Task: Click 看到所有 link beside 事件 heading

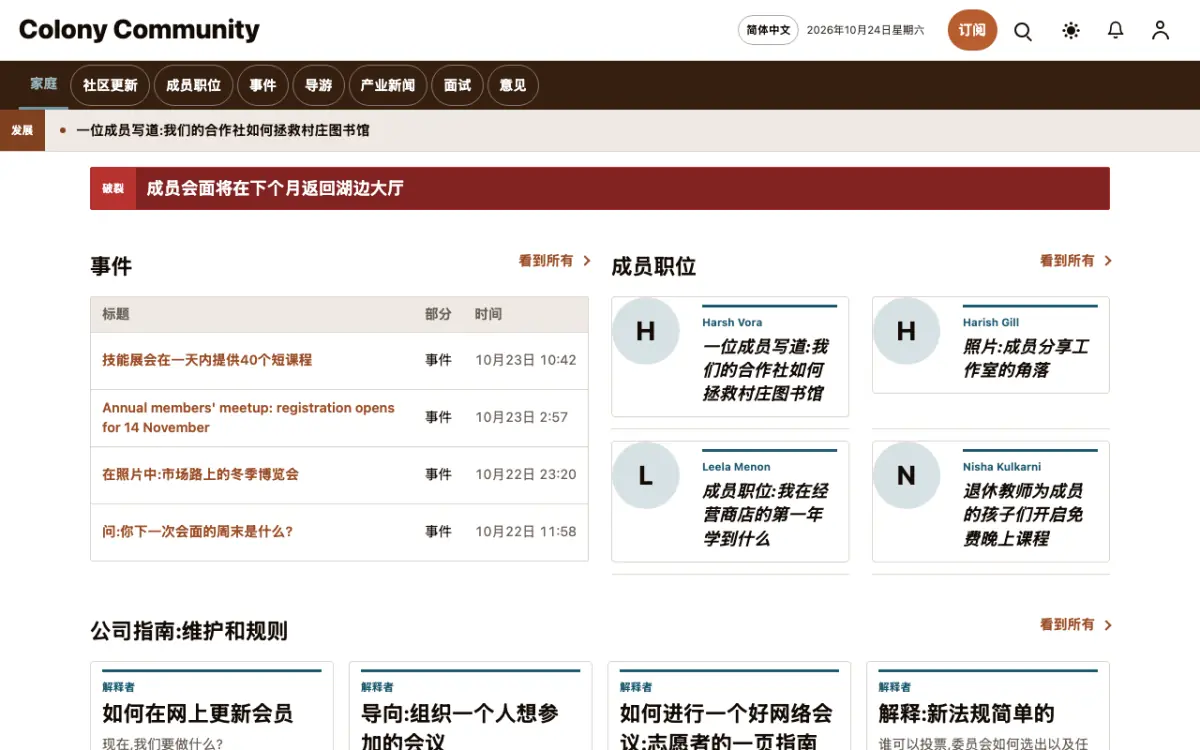Action: tap(546, 261)
